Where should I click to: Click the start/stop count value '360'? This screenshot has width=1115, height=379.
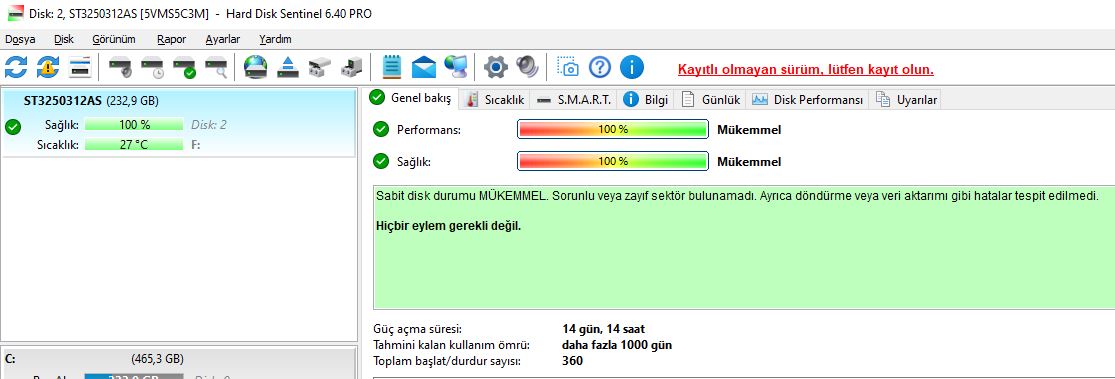point(572,361)
